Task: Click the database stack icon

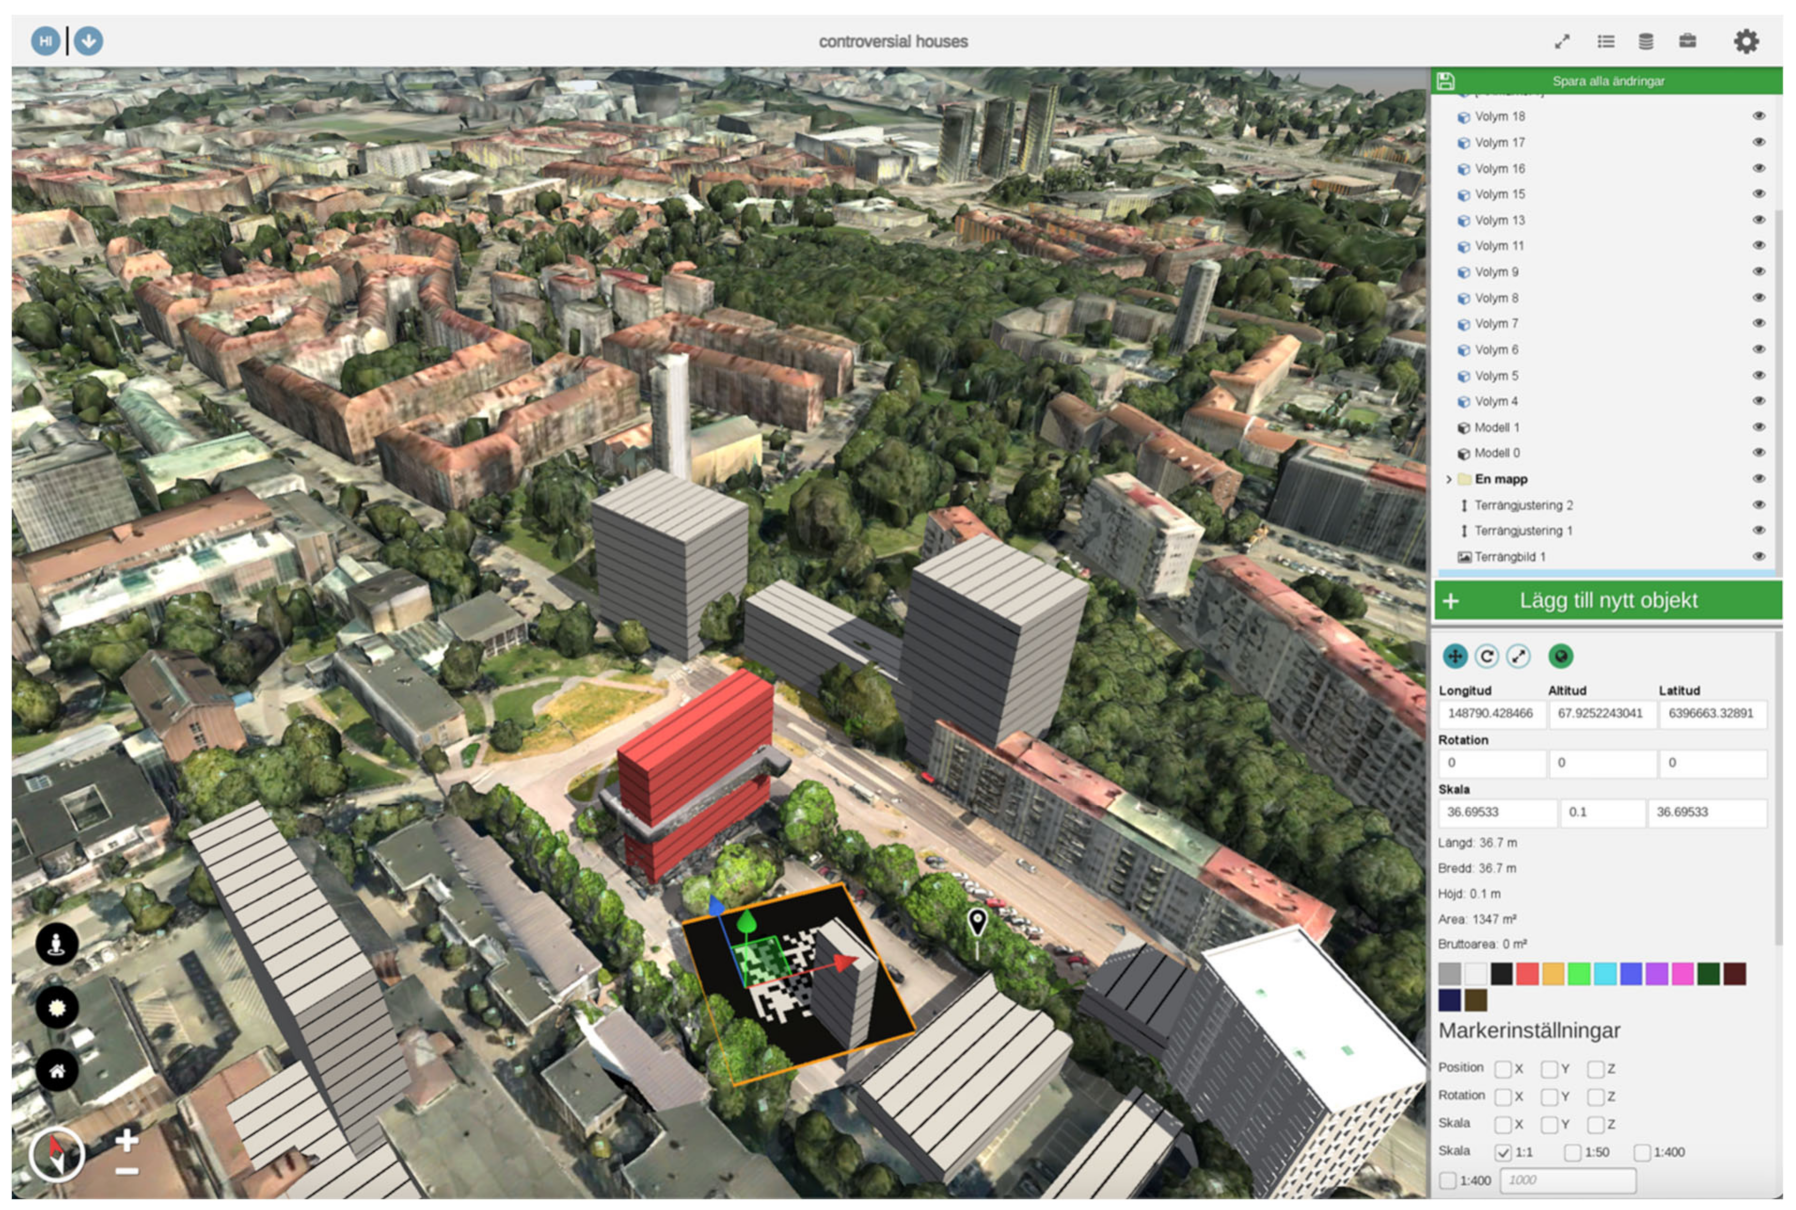Action: coord(1645,41)
